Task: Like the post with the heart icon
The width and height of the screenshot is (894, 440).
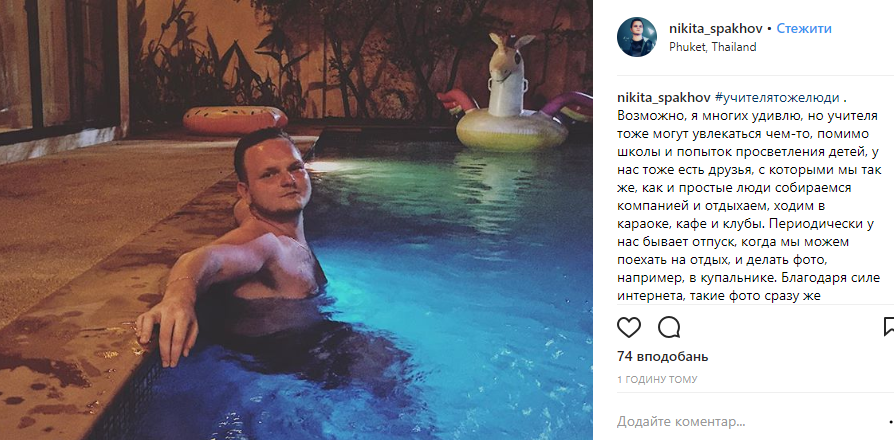Action: click(629, 328)
